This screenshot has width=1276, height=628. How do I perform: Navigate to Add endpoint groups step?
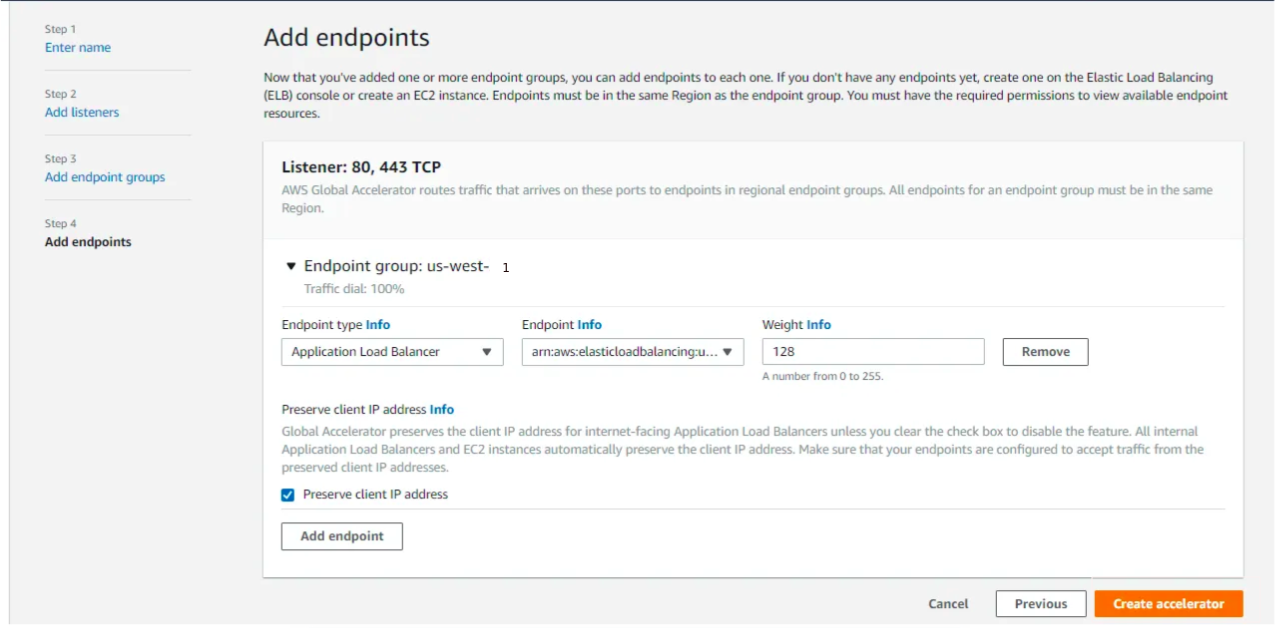[105, 177]
